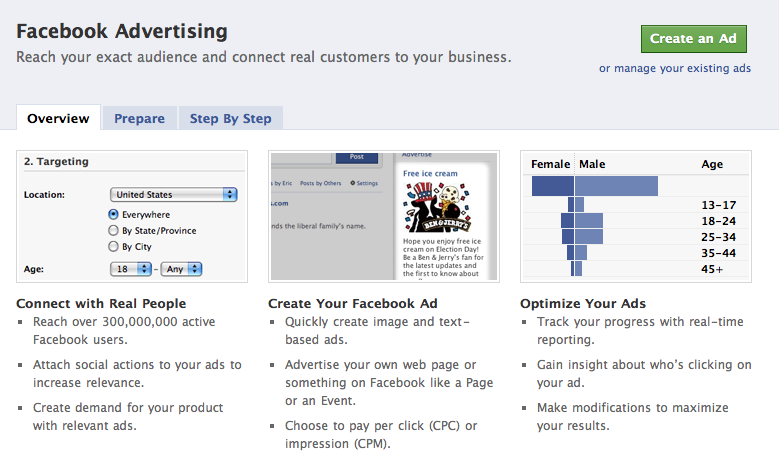Click the Targeting preview thumbnail heading
The height and width of the screenshot is (465, 779).
pos(56,161)
